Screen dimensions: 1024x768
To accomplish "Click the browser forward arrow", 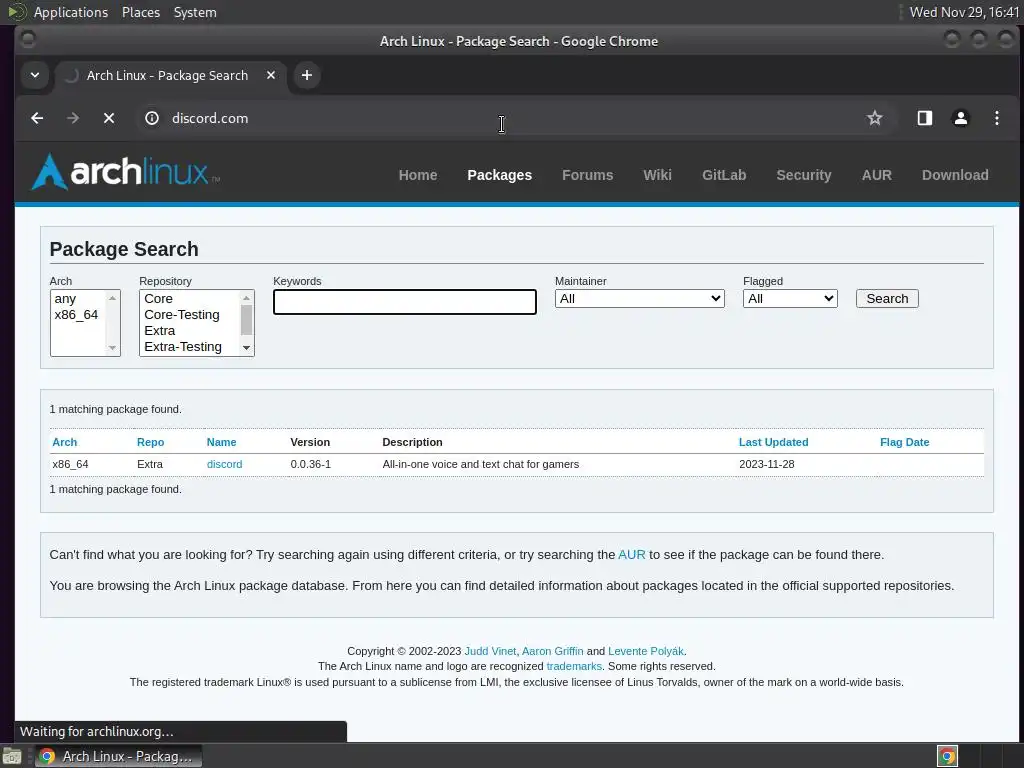I will [73, 118].
